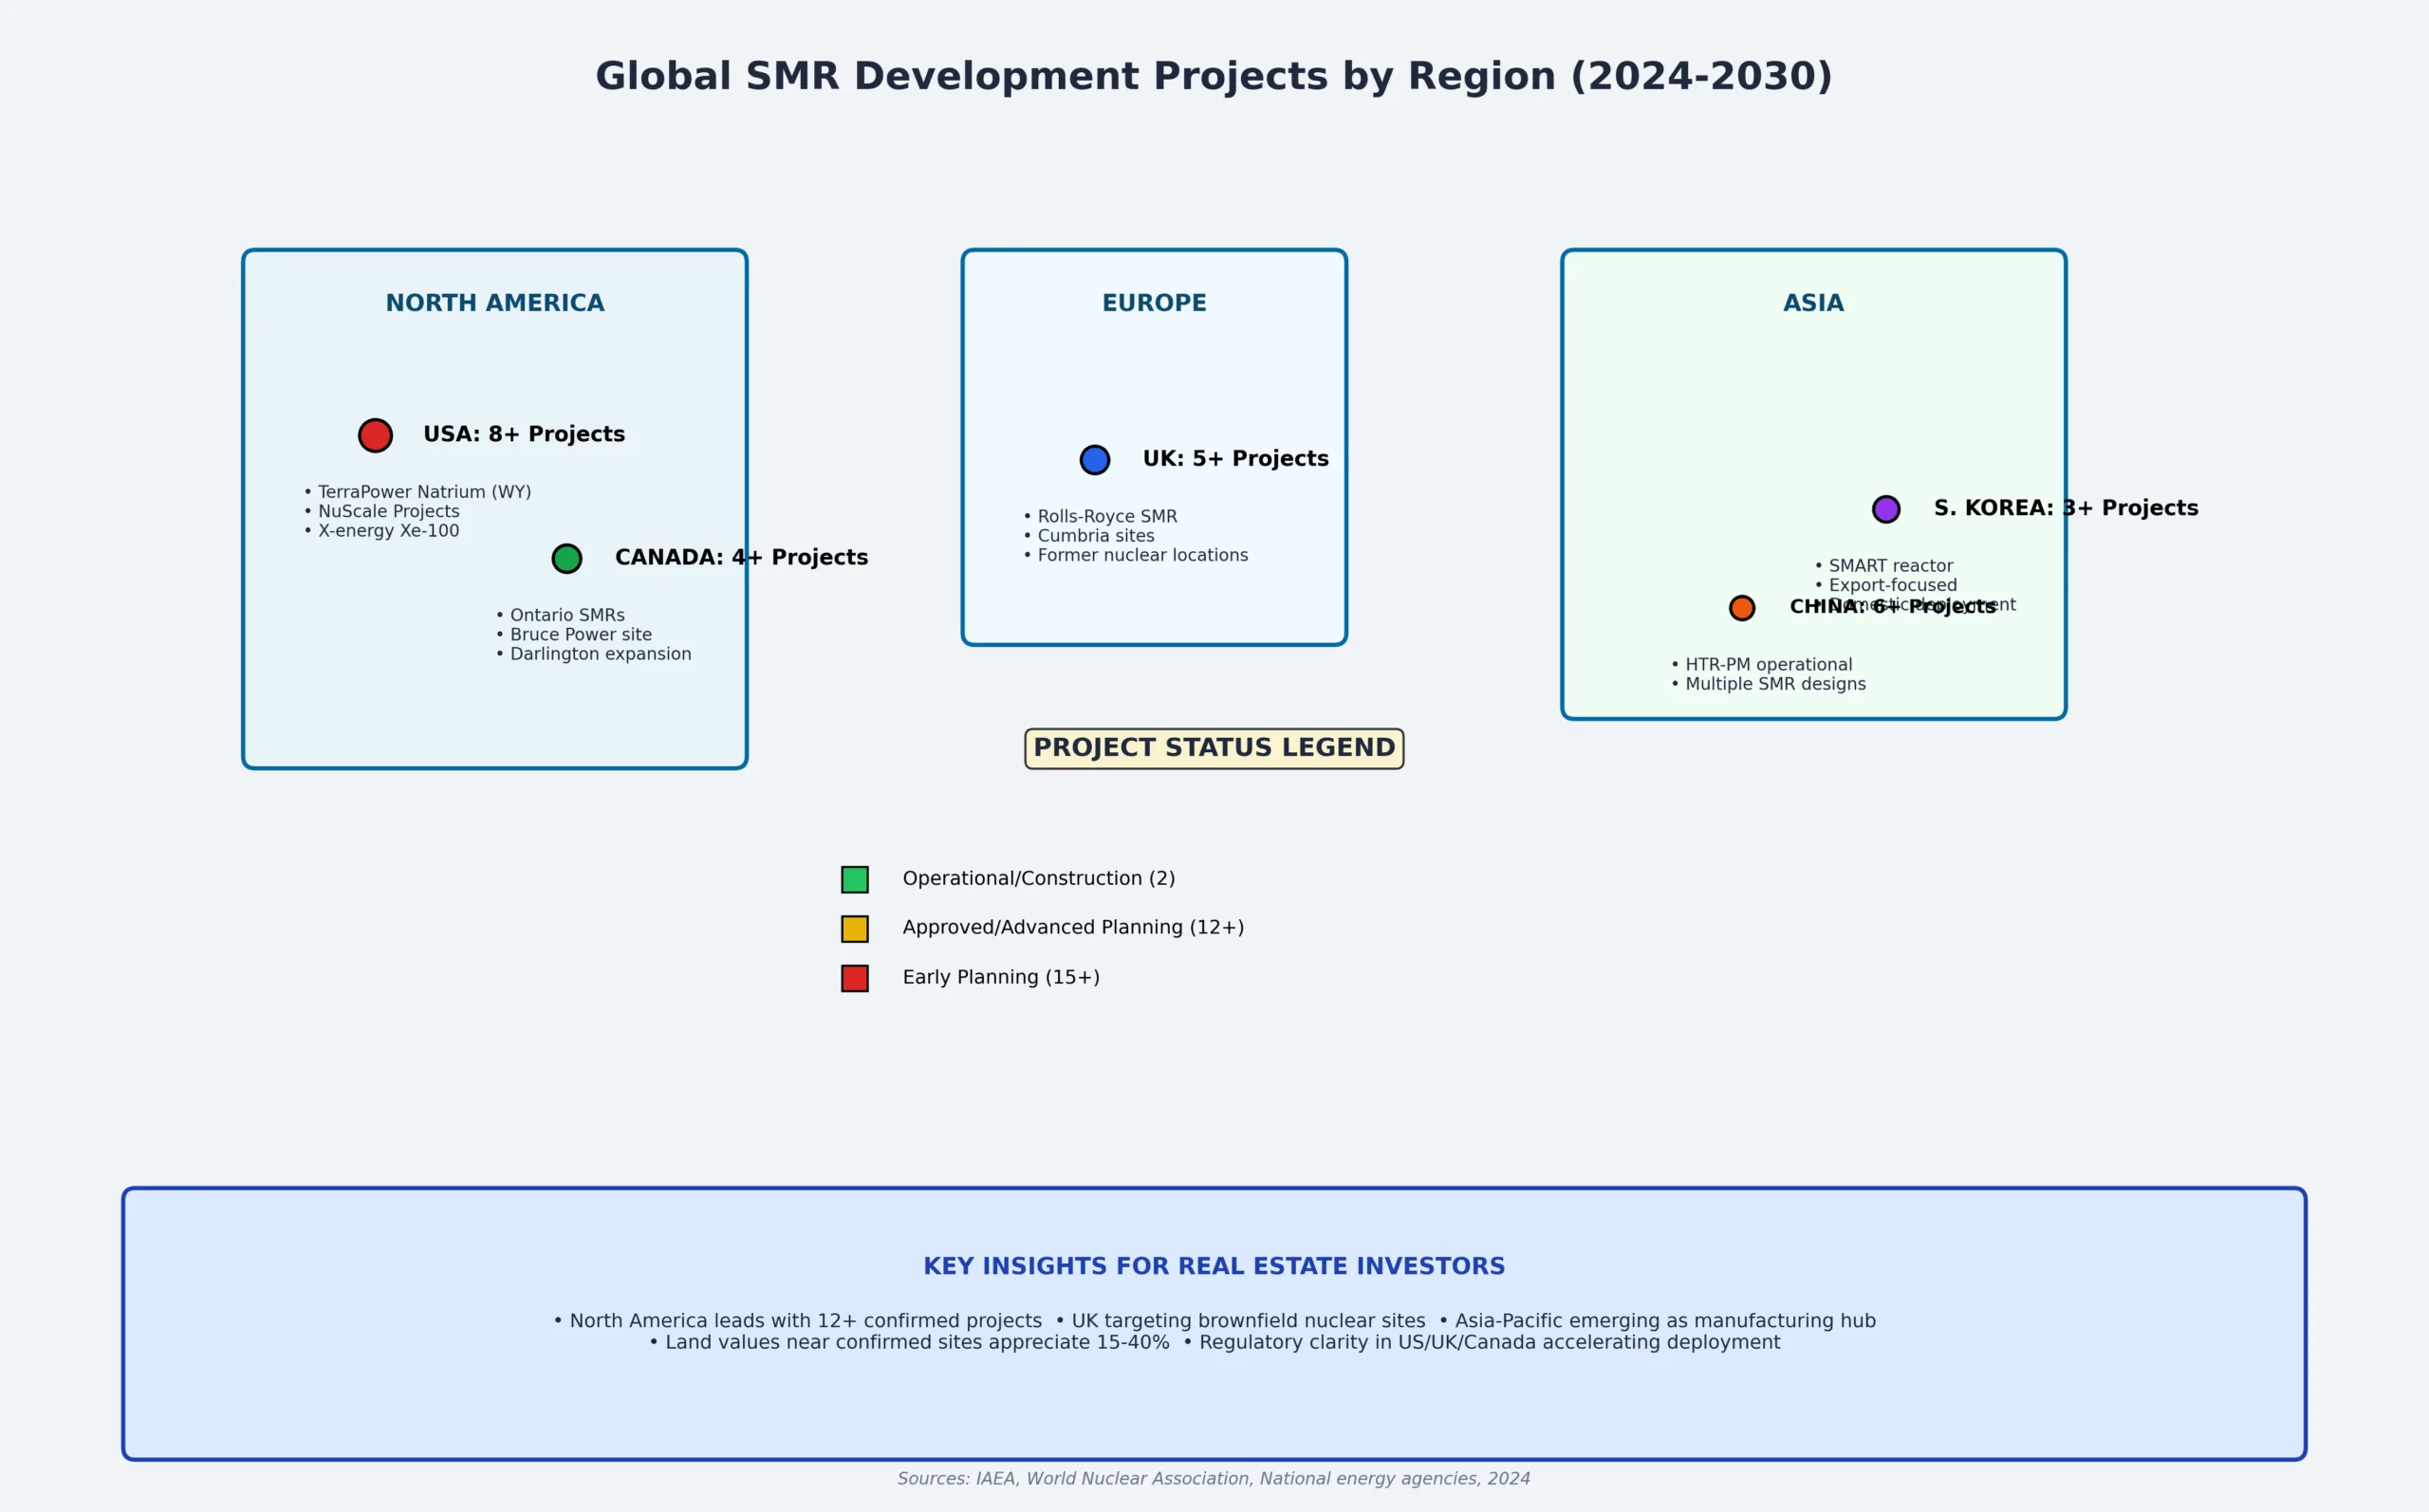Click the 'KEY INSIGHTS FOR REAL ESTATE INVESTORS' heading

click(1214, 1266)
